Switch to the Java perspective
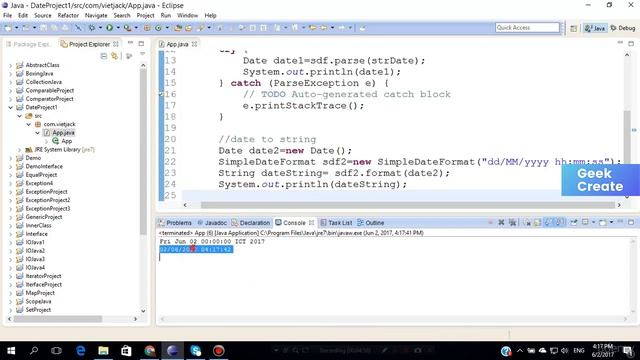 pos(595,28)
